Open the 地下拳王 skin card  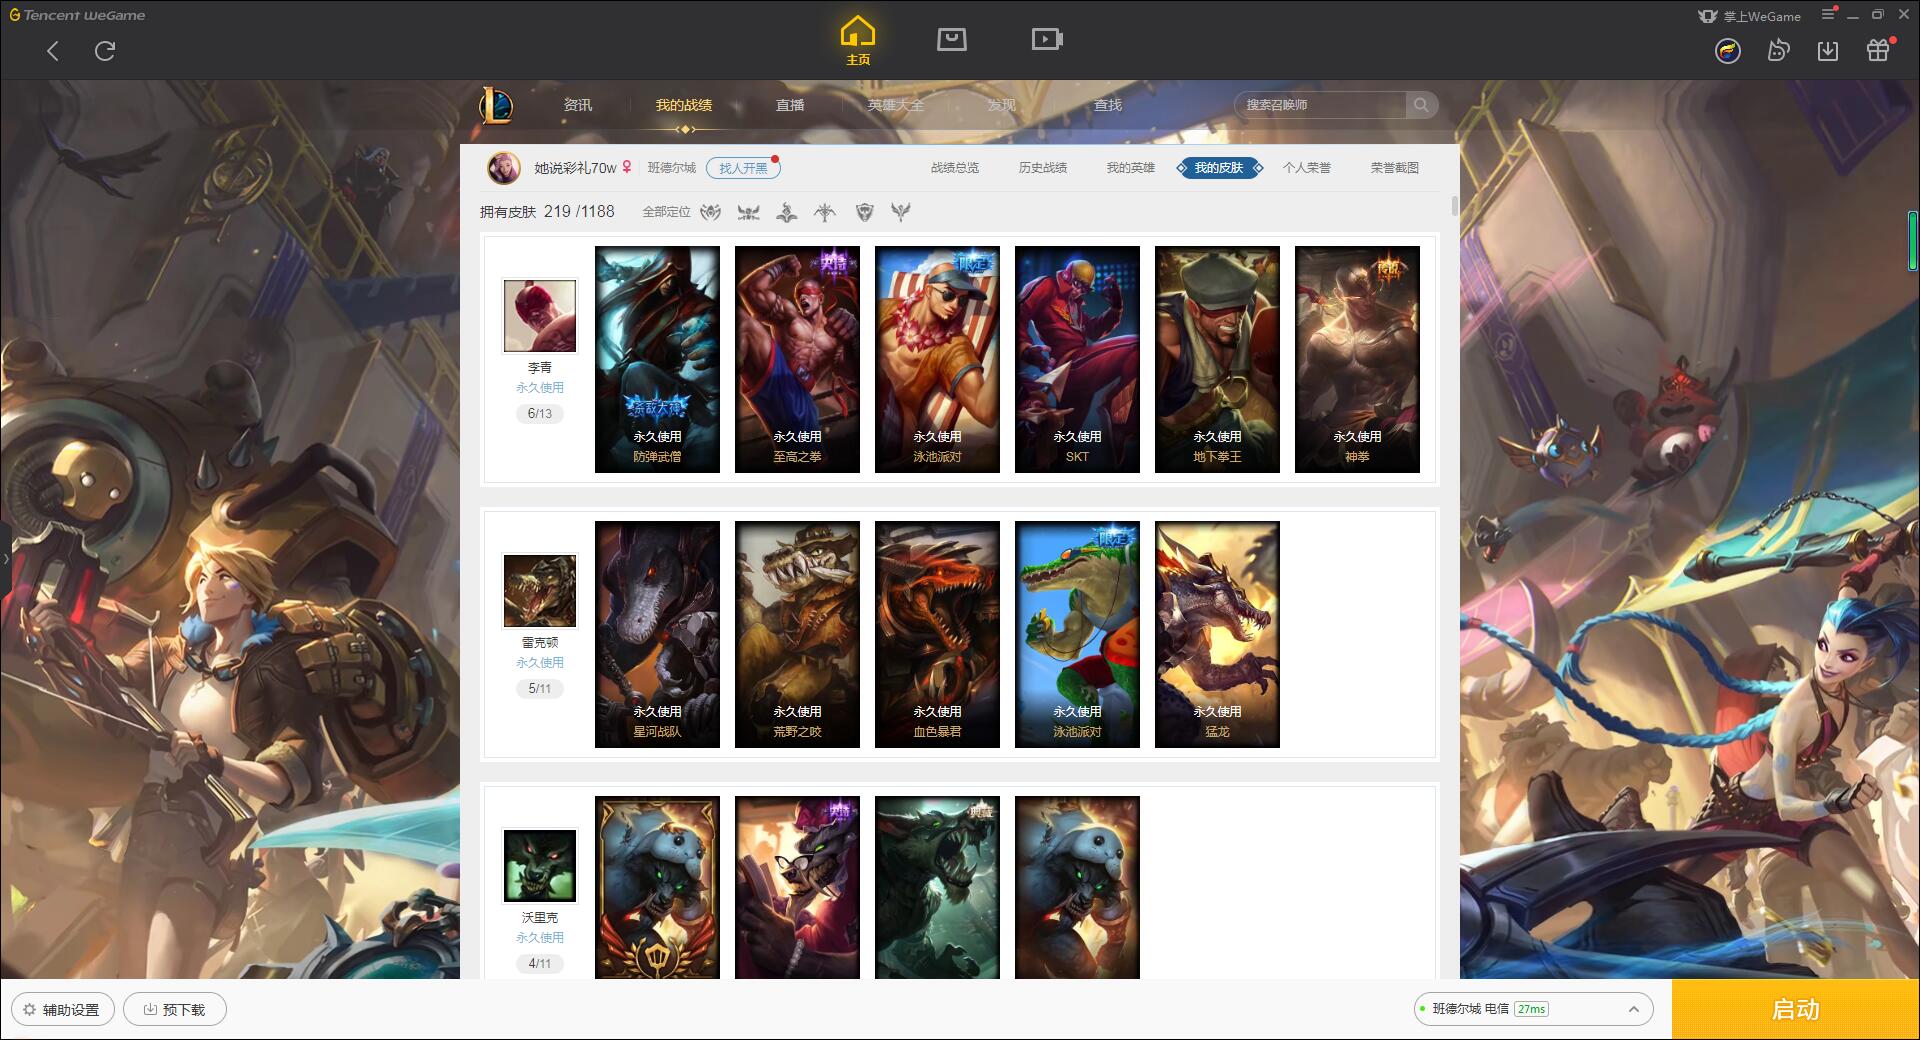point(1217,359)
